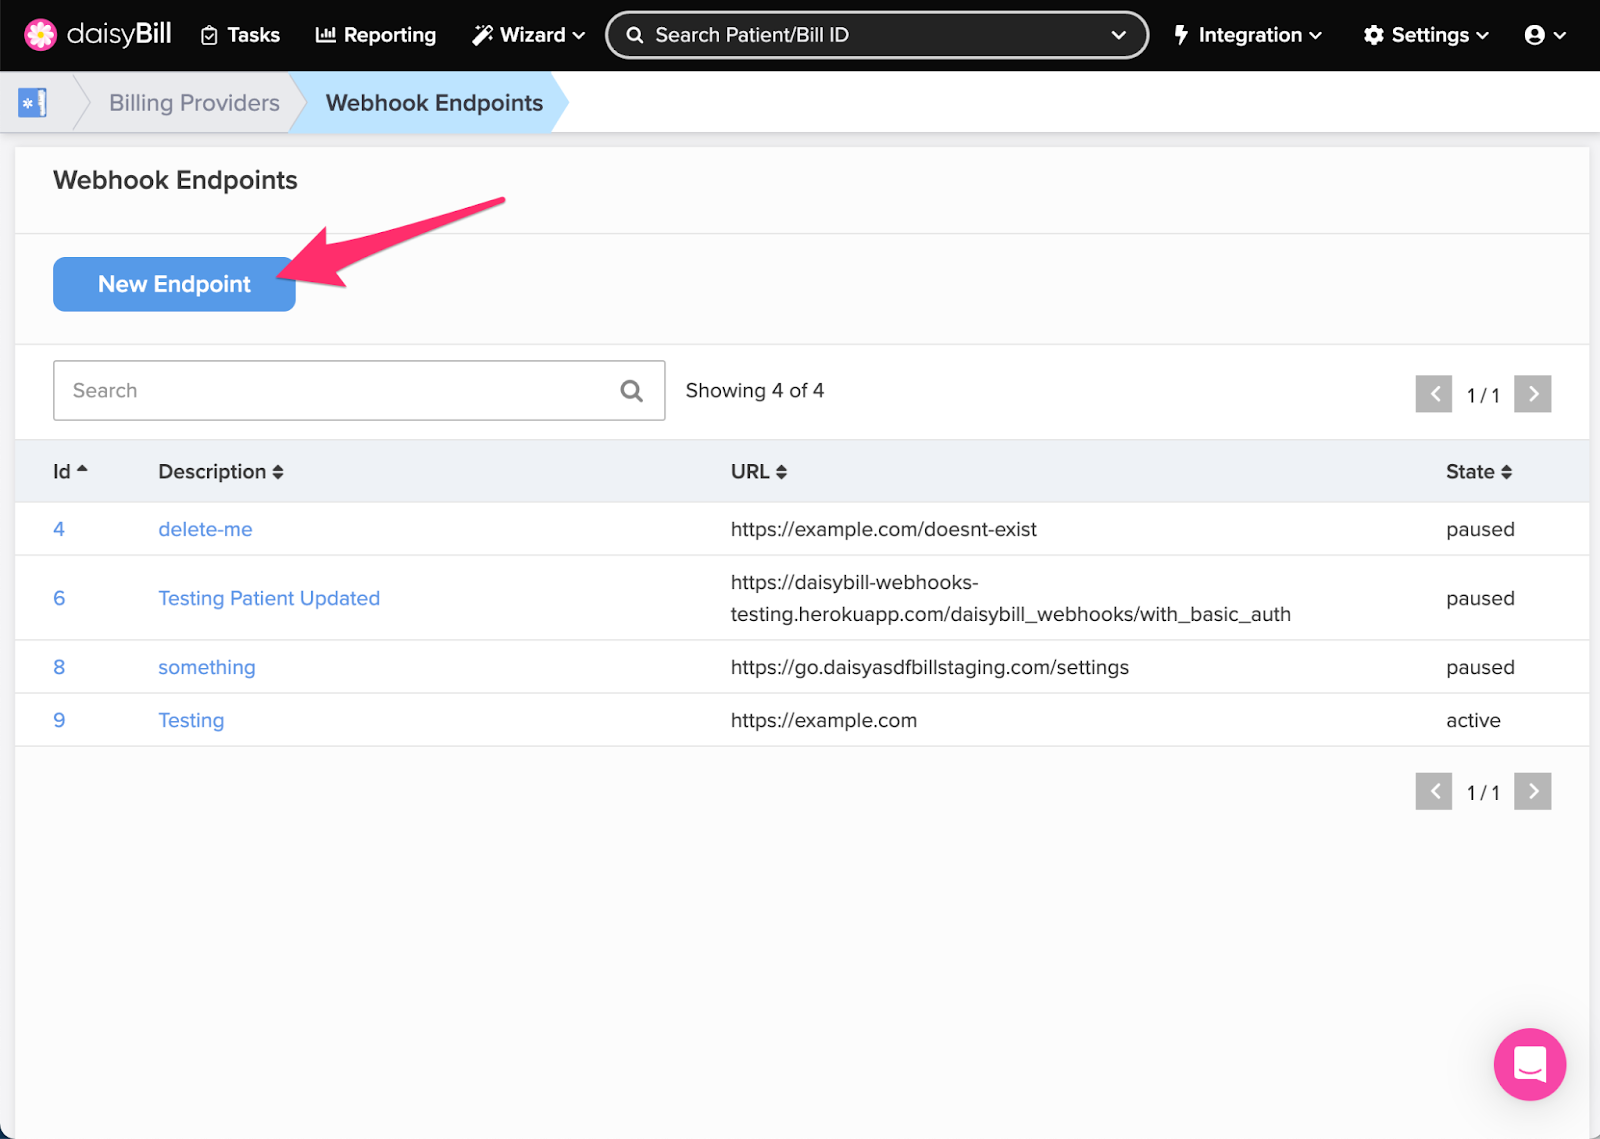The image size is (1600, 1139).
Task: Open endpoint Id 4 link
Action: [59, 529]
